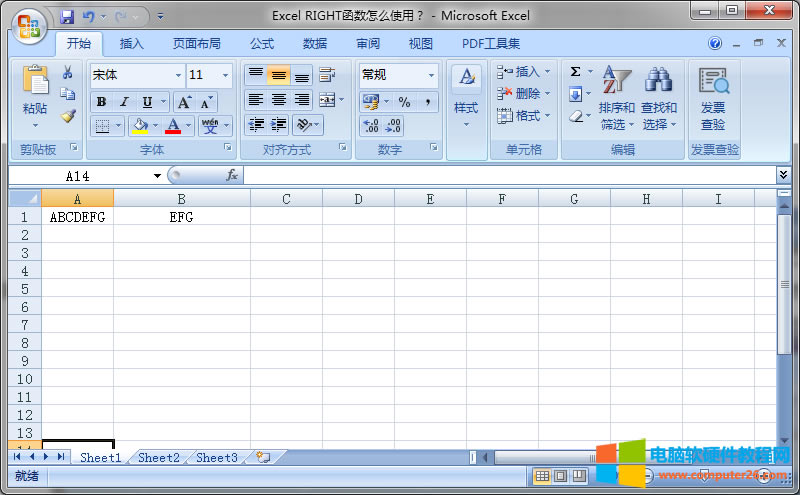The height and width of the screenshot is (495, 800).
Task: Open number format dropdown 常规
Action: click(x=431, y=75)
